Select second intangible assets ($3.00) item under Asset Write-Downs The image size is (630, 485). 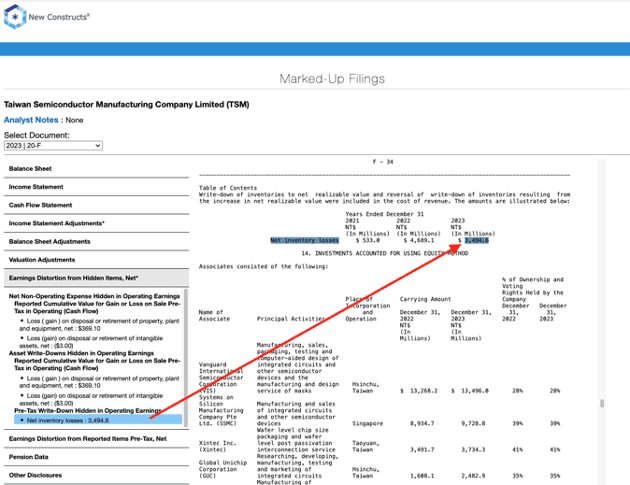click(x=91, y=399)
